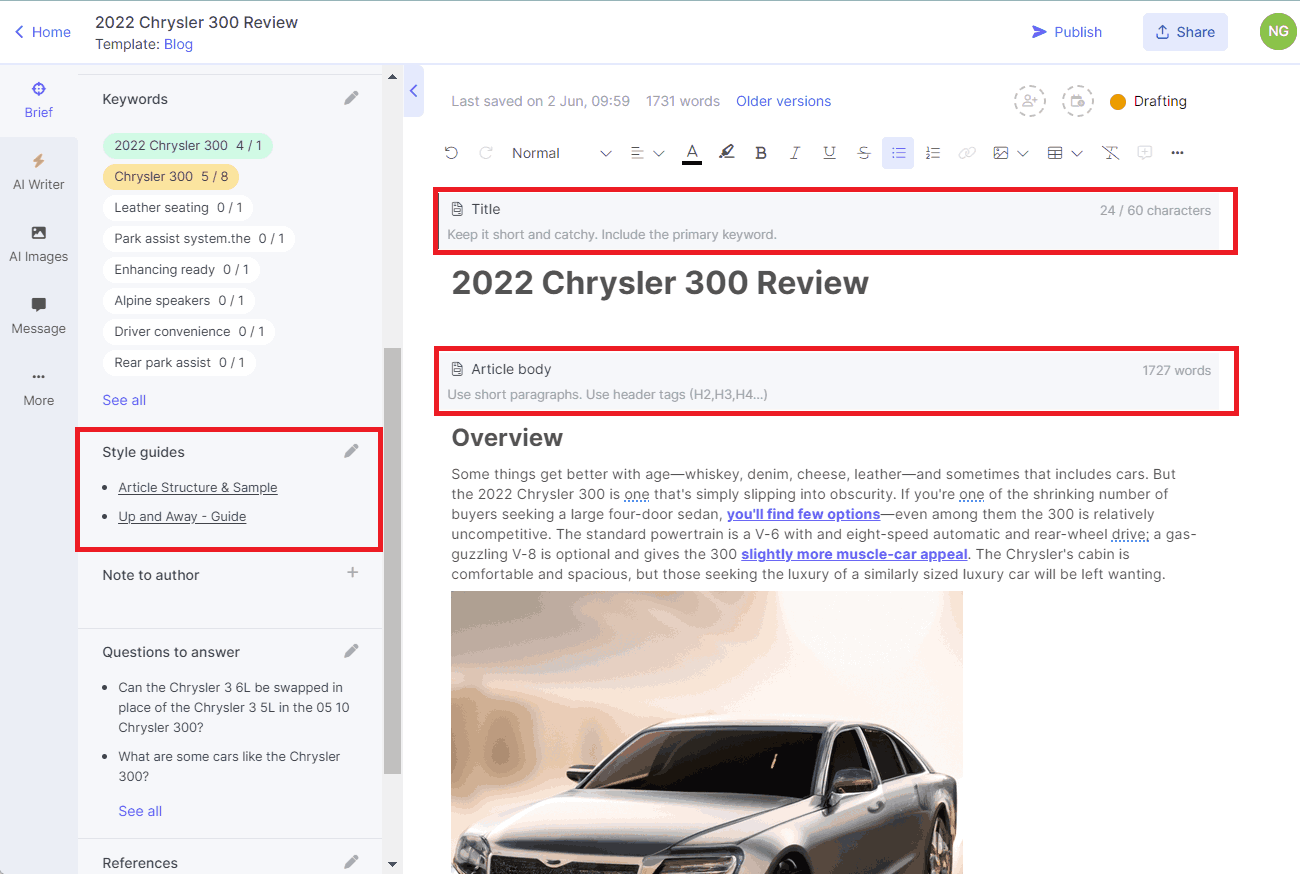Image resolution: width=1300 pixels, height=874 pixels.
Task: Toggle italic formatting
Action: 795,153
